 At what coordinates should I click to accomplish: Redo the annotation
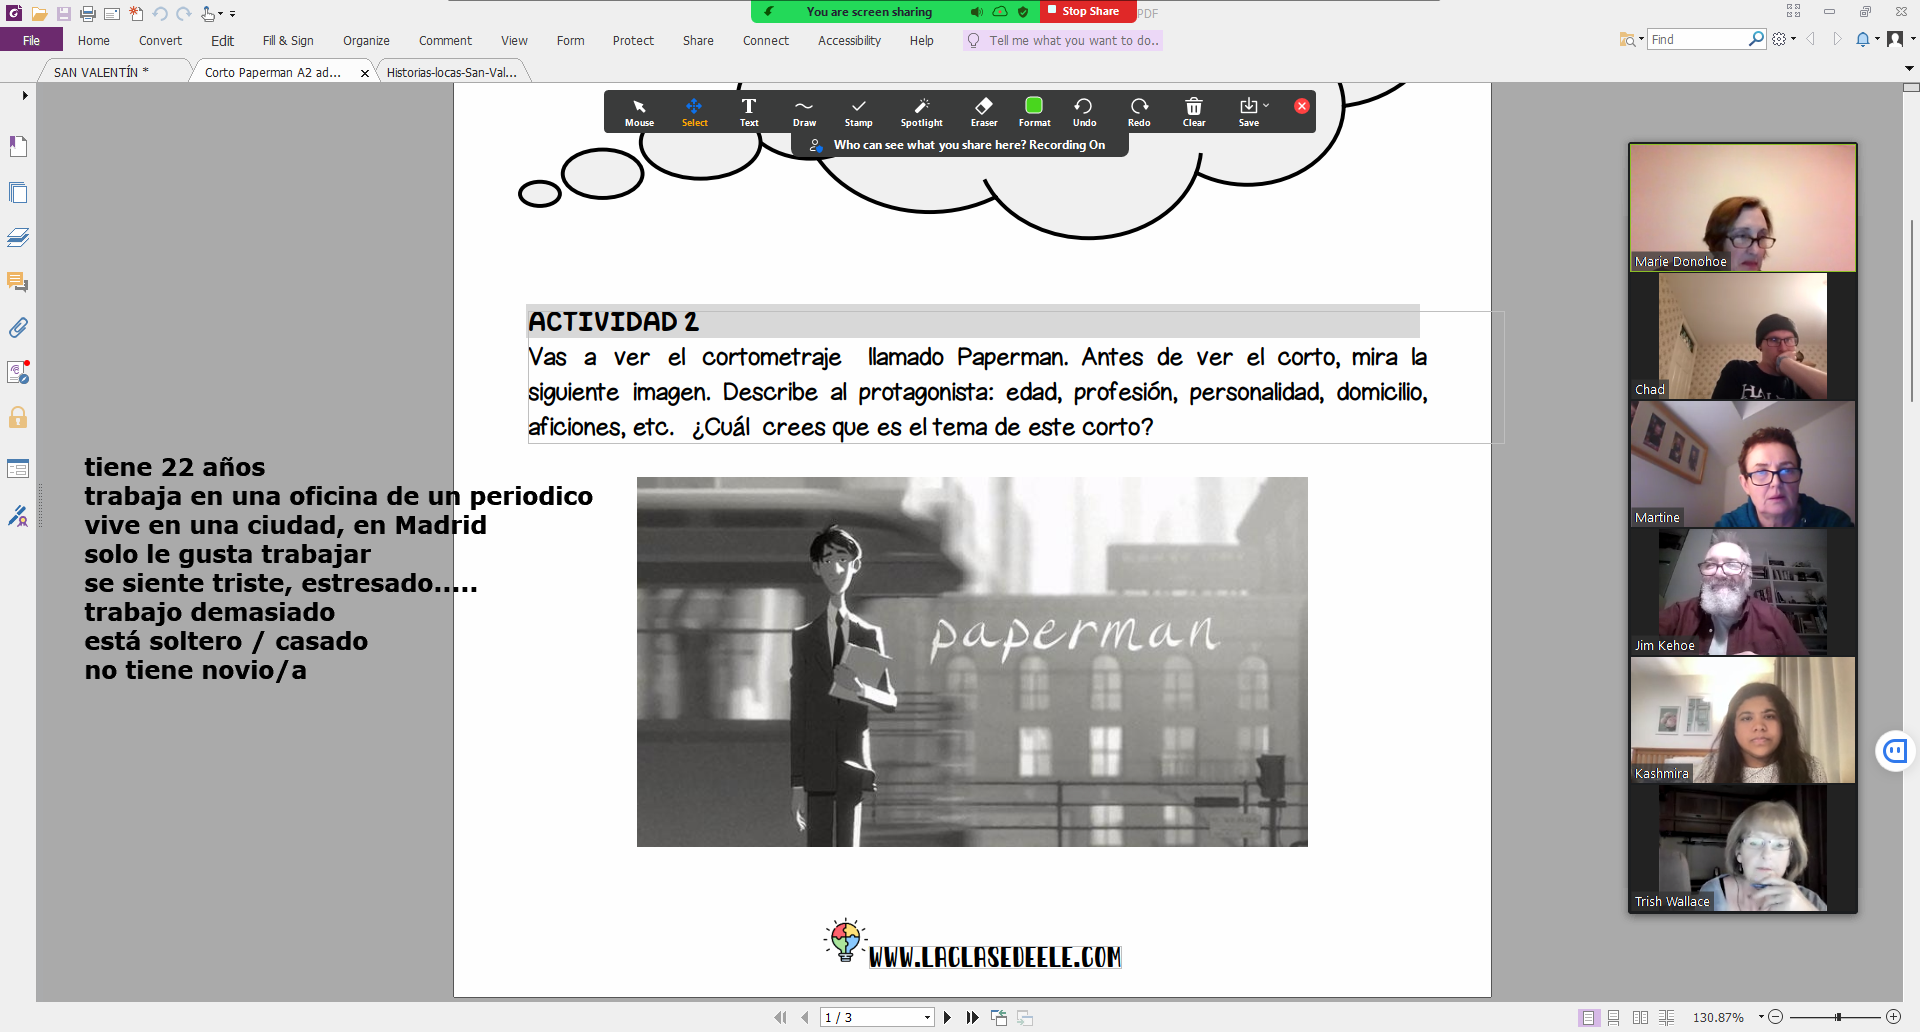(1139, 112)
